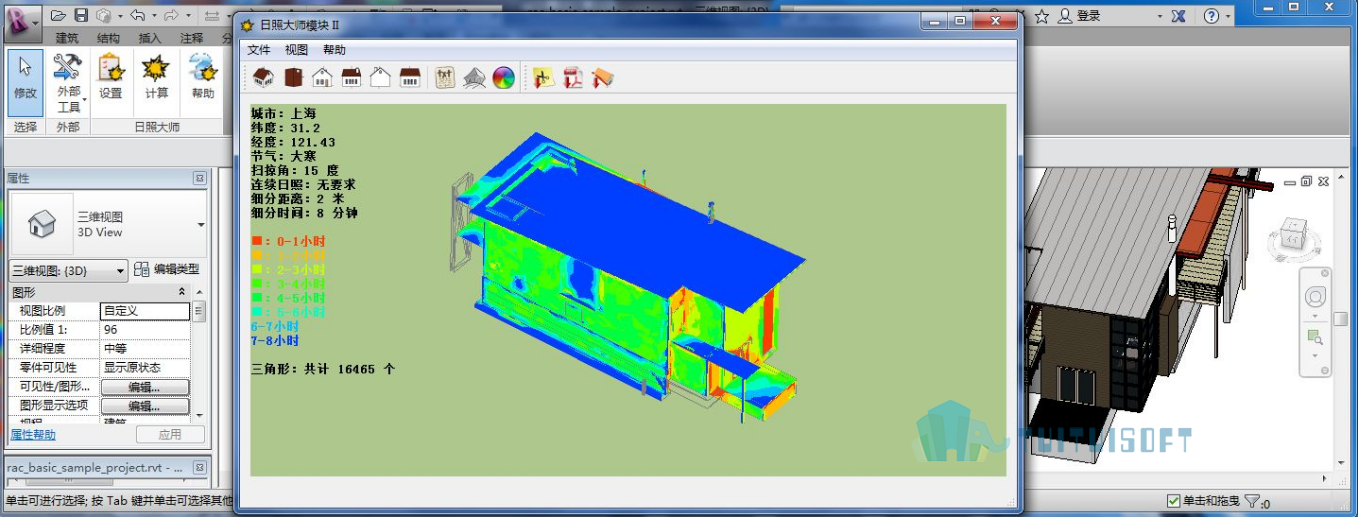Click the 详细程度 value 中等
Screen dimensions: 1358x517
[x=145, y=349]
